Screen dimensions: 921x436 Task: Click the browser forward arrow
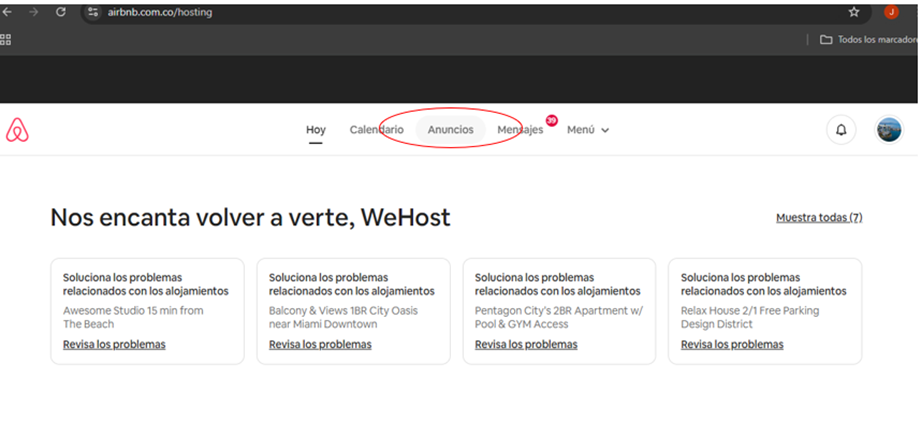[x=33, y=12]
